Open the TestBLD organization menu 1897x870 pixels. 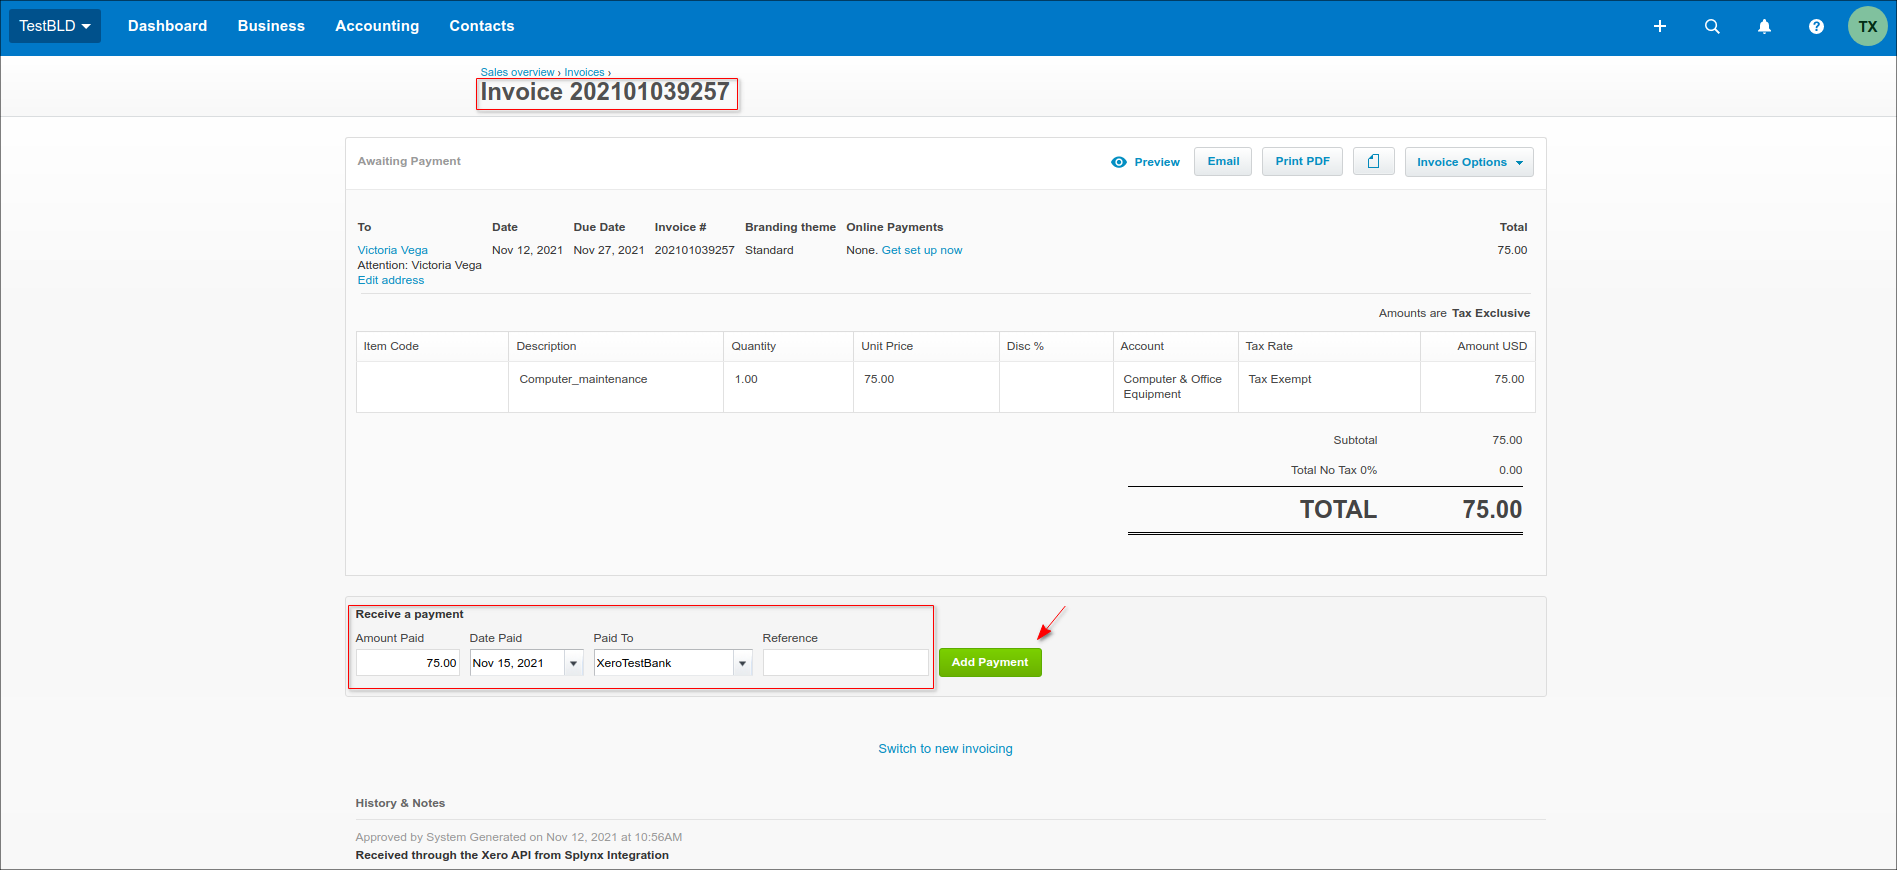(x=55, y=26)
